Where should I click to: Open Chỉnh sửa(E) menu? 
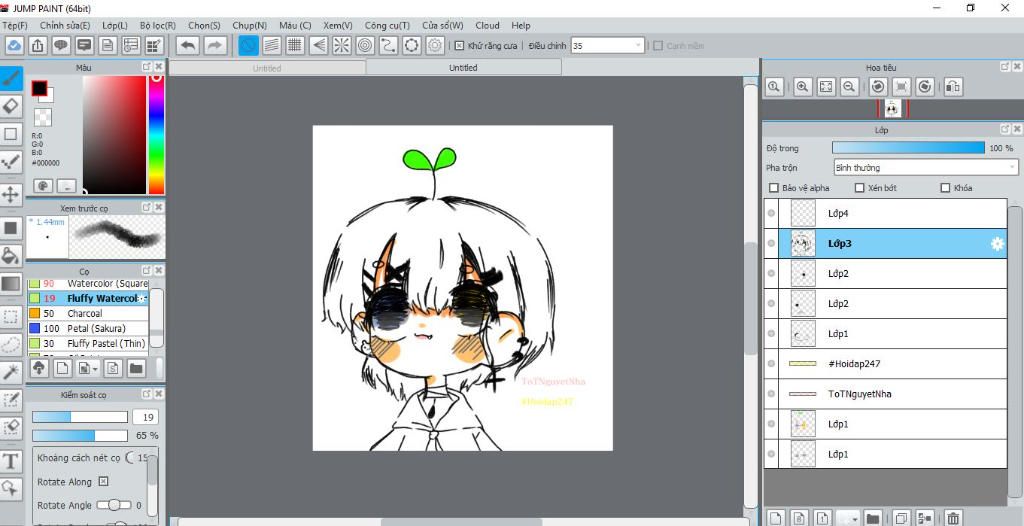coord(65,25)
